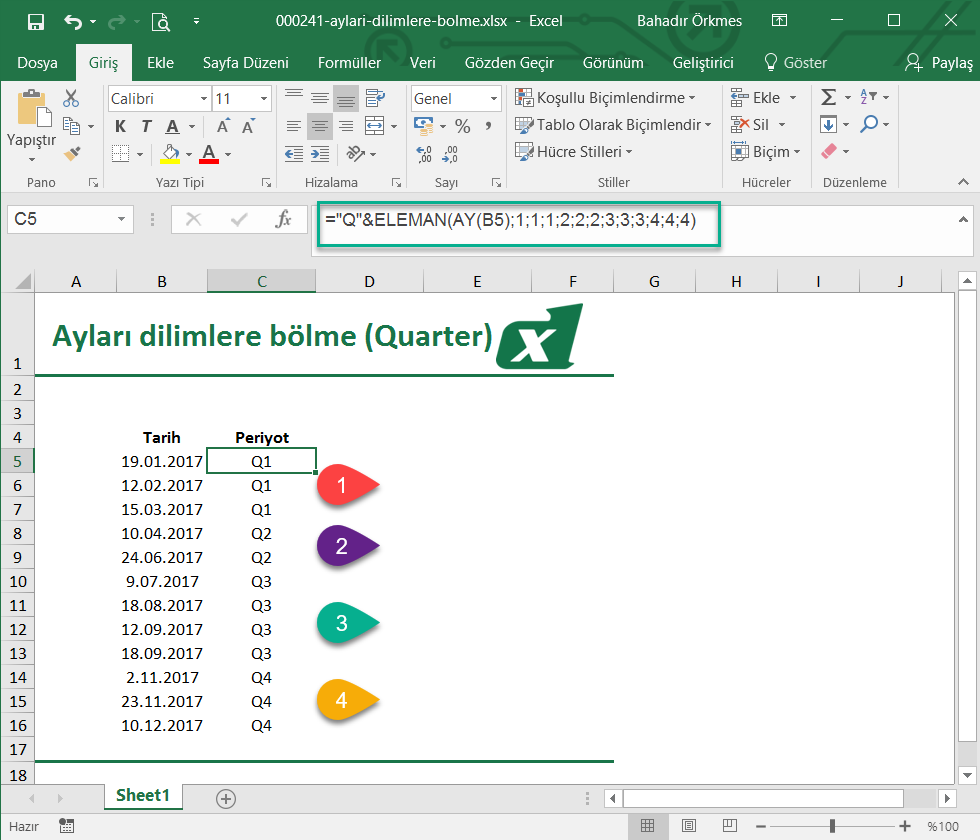This screenshot has width=980, height=840.
Task: Wrap text using the wrap text icon
Action: pyautogui.click(x=375, y=98)
